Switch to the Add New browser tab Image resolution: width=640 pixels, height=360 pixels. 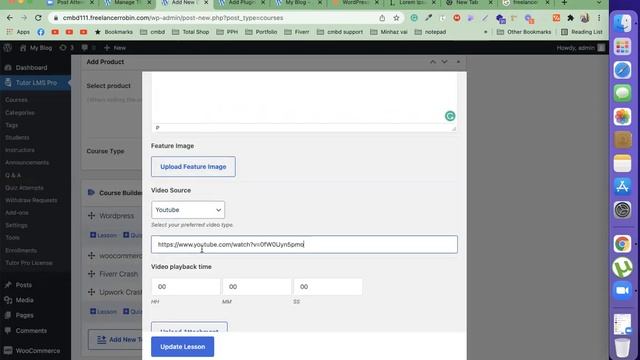pos(184,3)
